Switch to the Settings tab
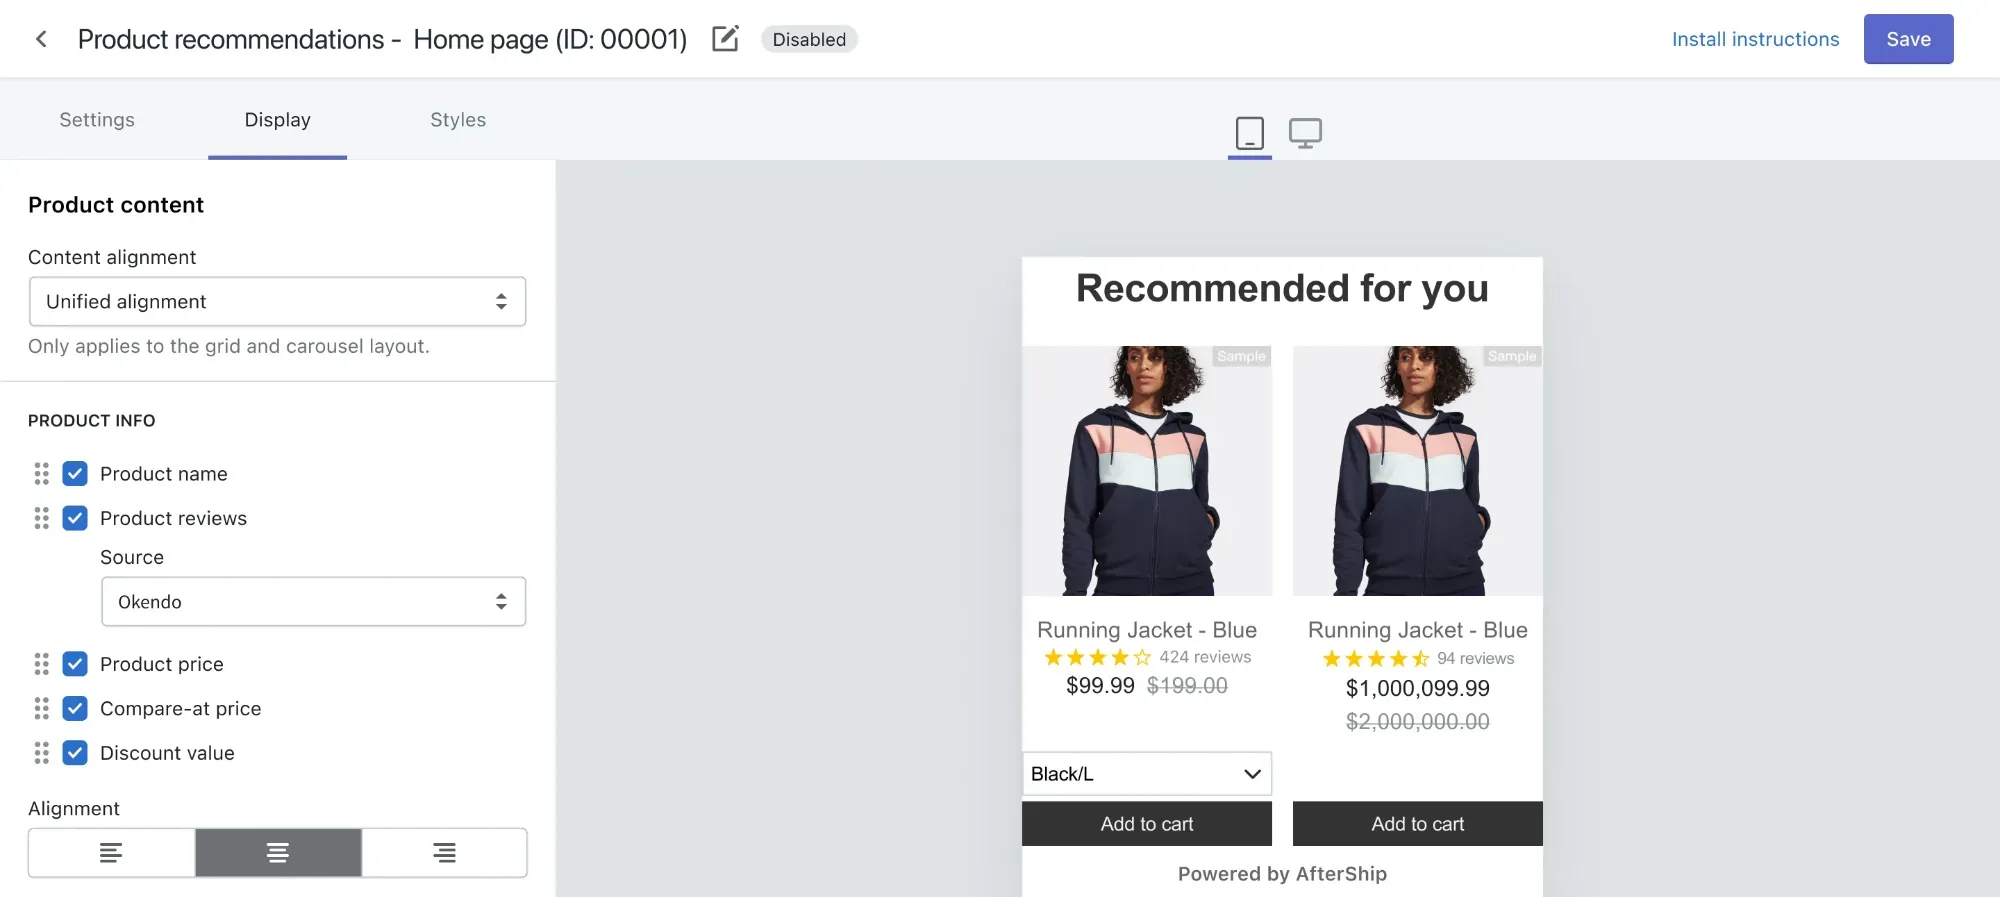The height and width of the screenshot is (897, 2000). (x=96, y=120)
